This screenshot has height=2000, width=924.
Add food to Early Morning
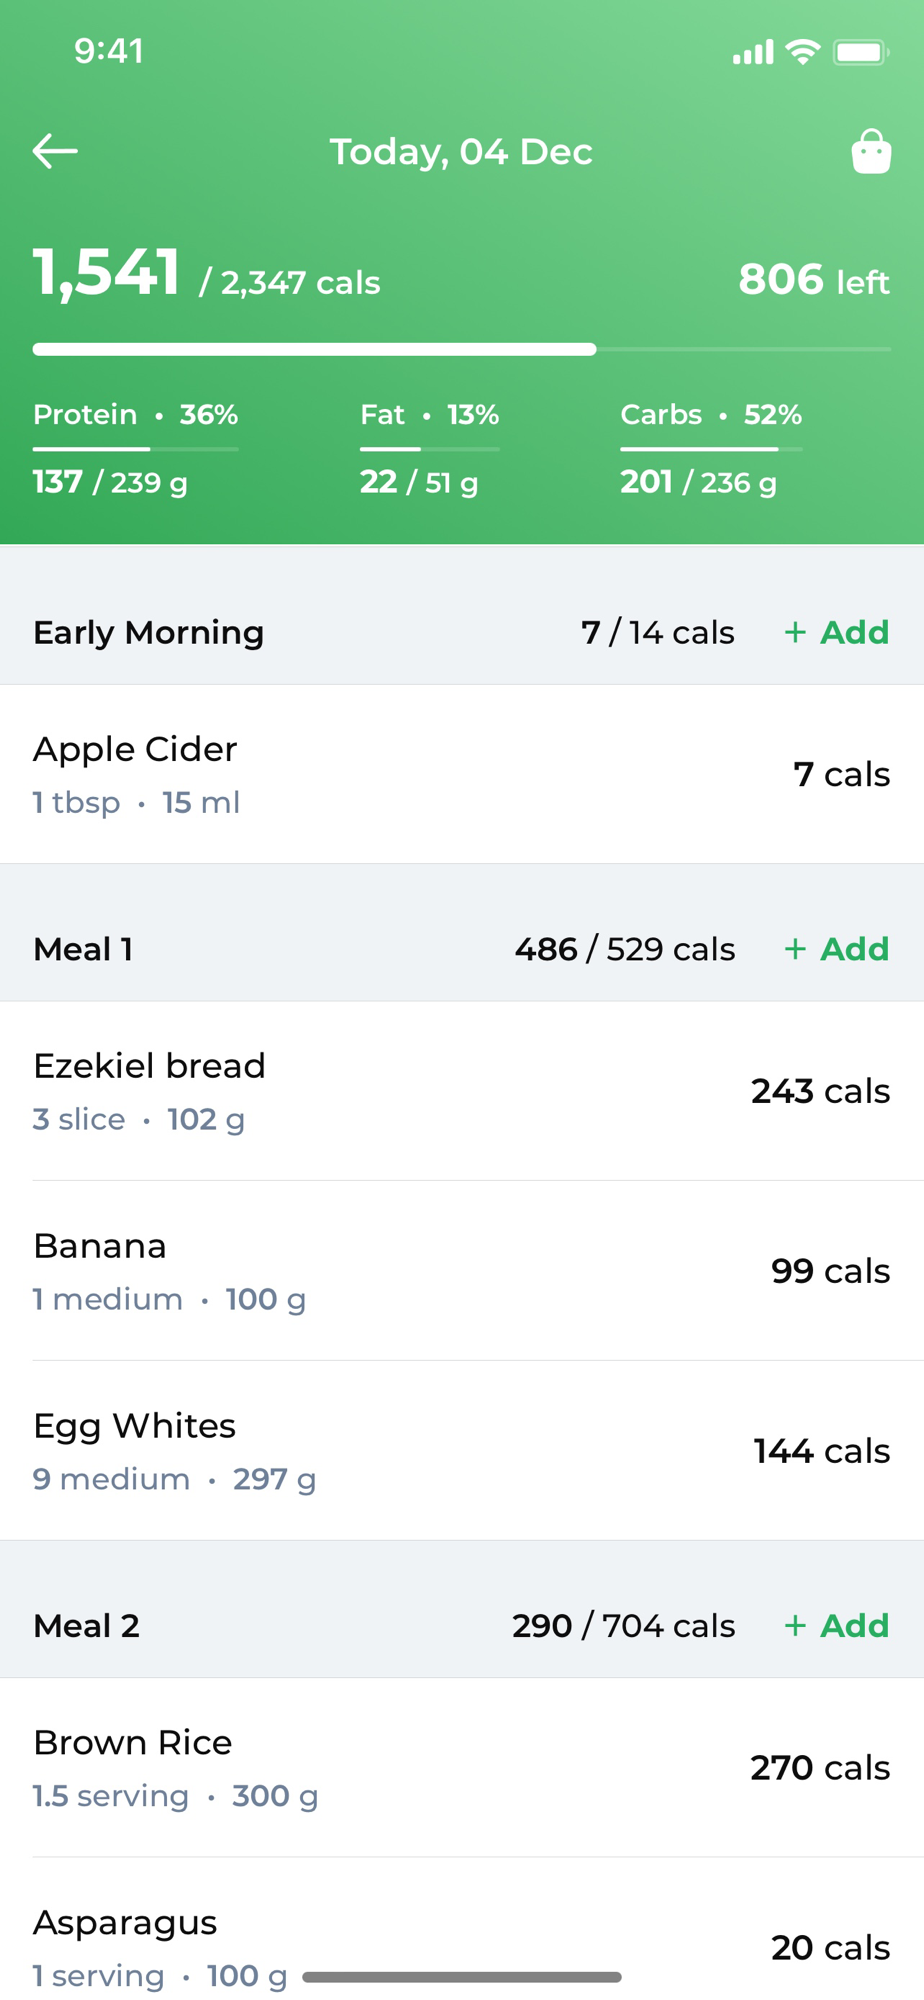[x=837, y=632]
